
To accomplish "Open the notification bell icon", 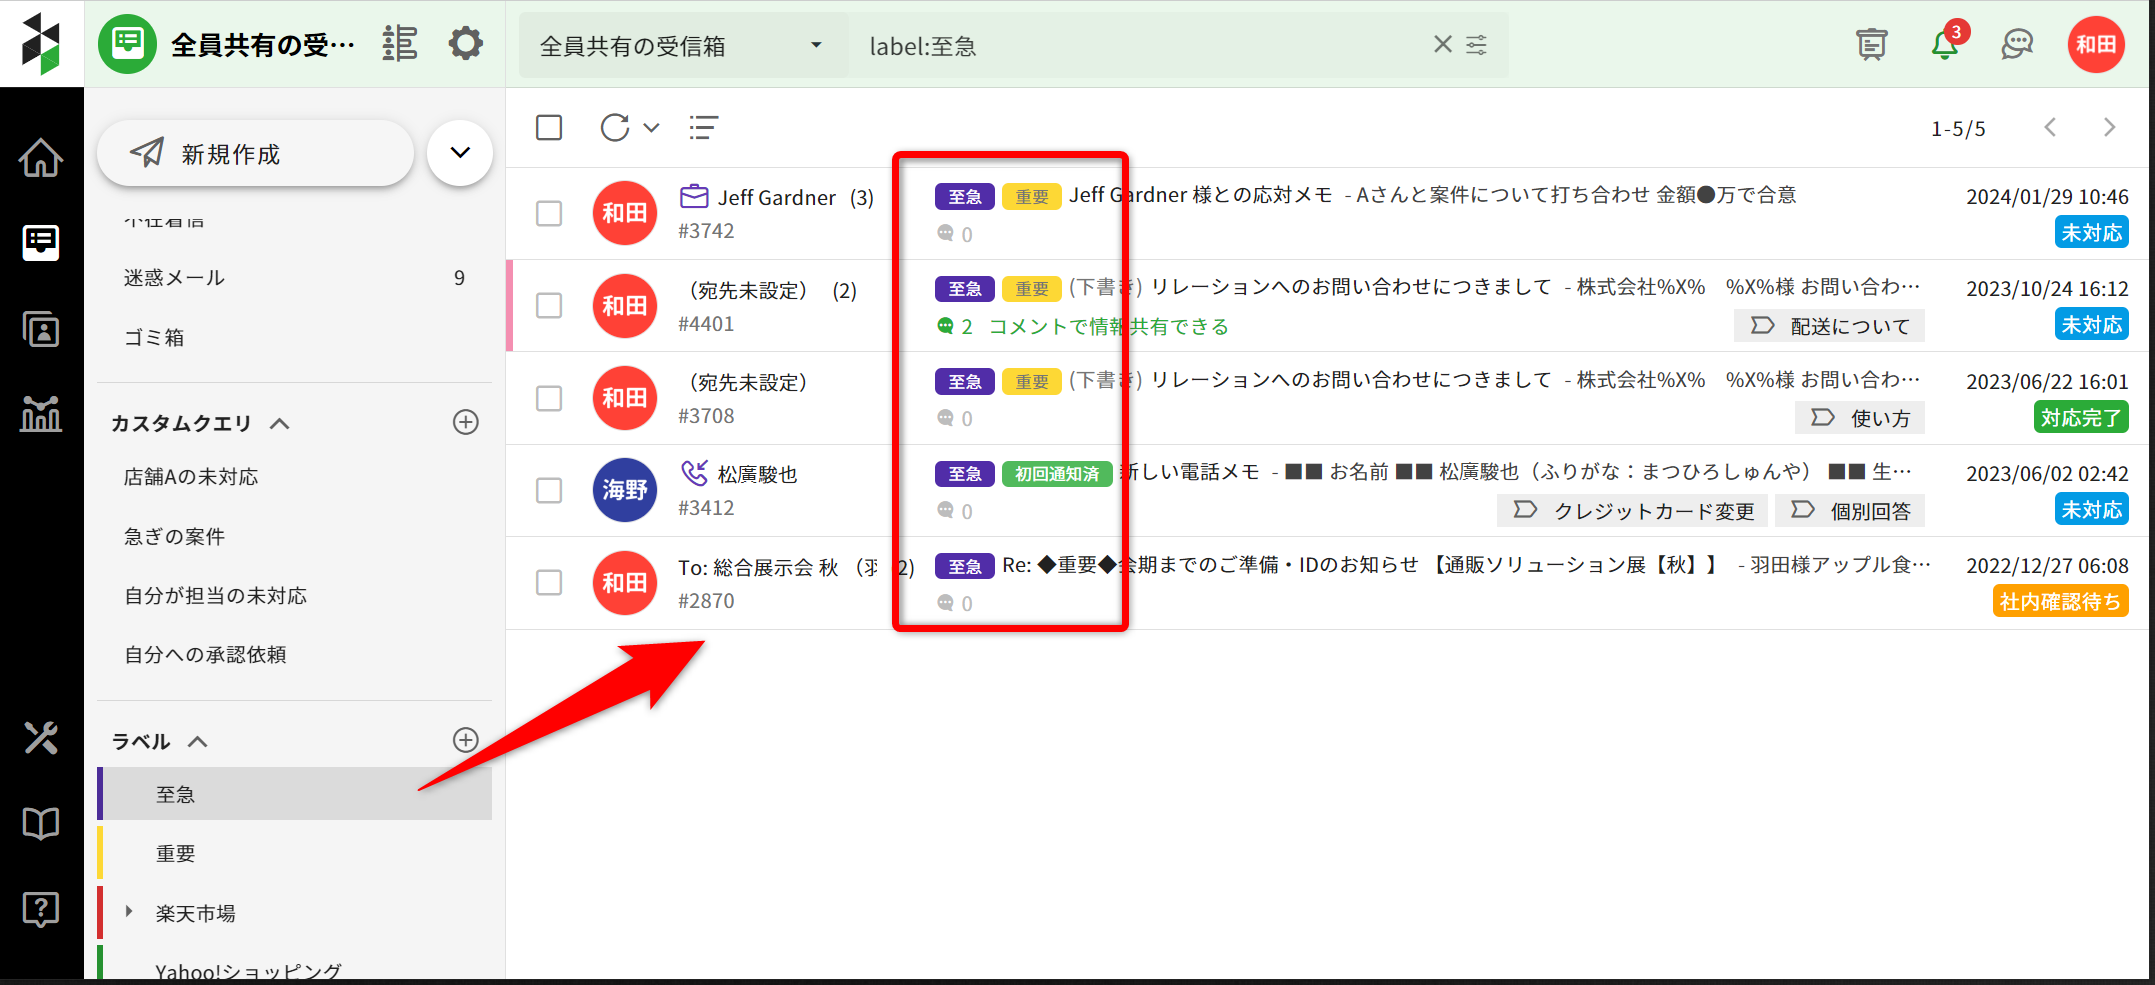I will (1944, 45).
